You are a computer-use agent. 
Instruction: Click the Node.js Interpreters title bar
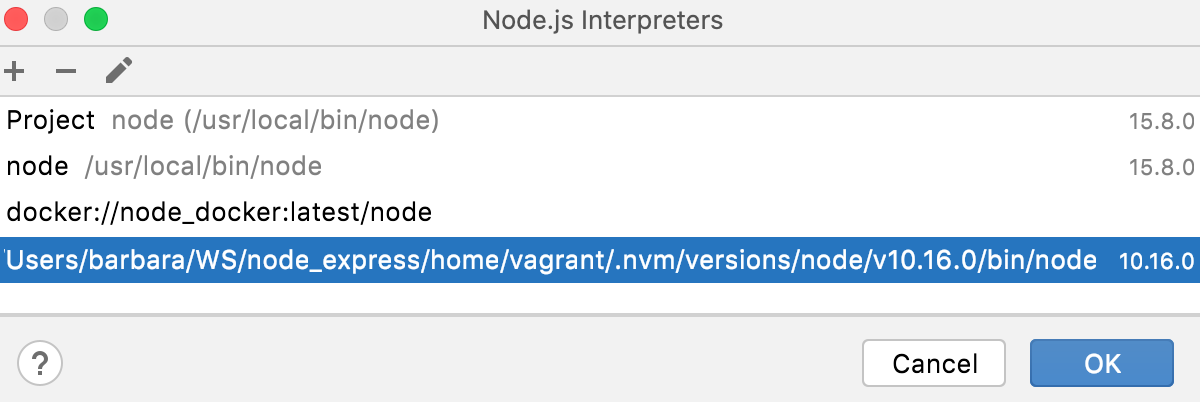click(x=602, y=20)
